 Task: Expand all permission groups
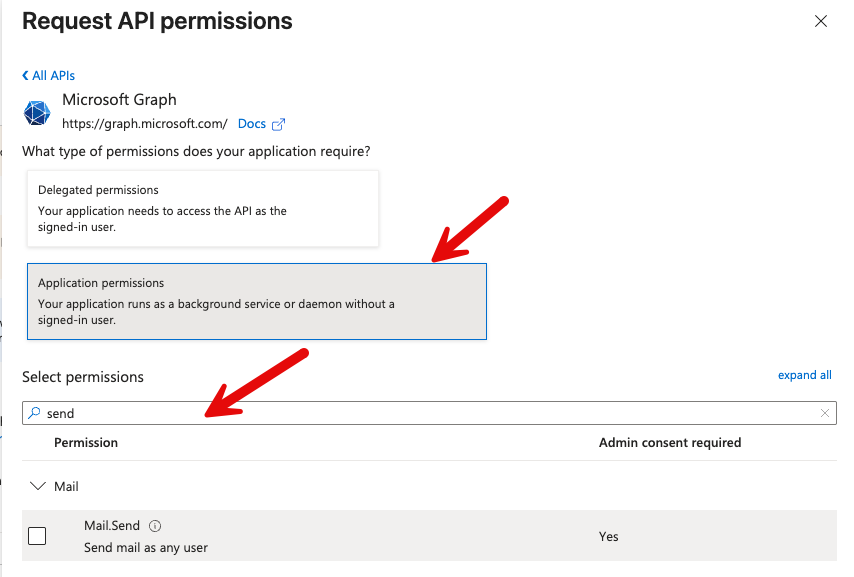coord(804,374)
